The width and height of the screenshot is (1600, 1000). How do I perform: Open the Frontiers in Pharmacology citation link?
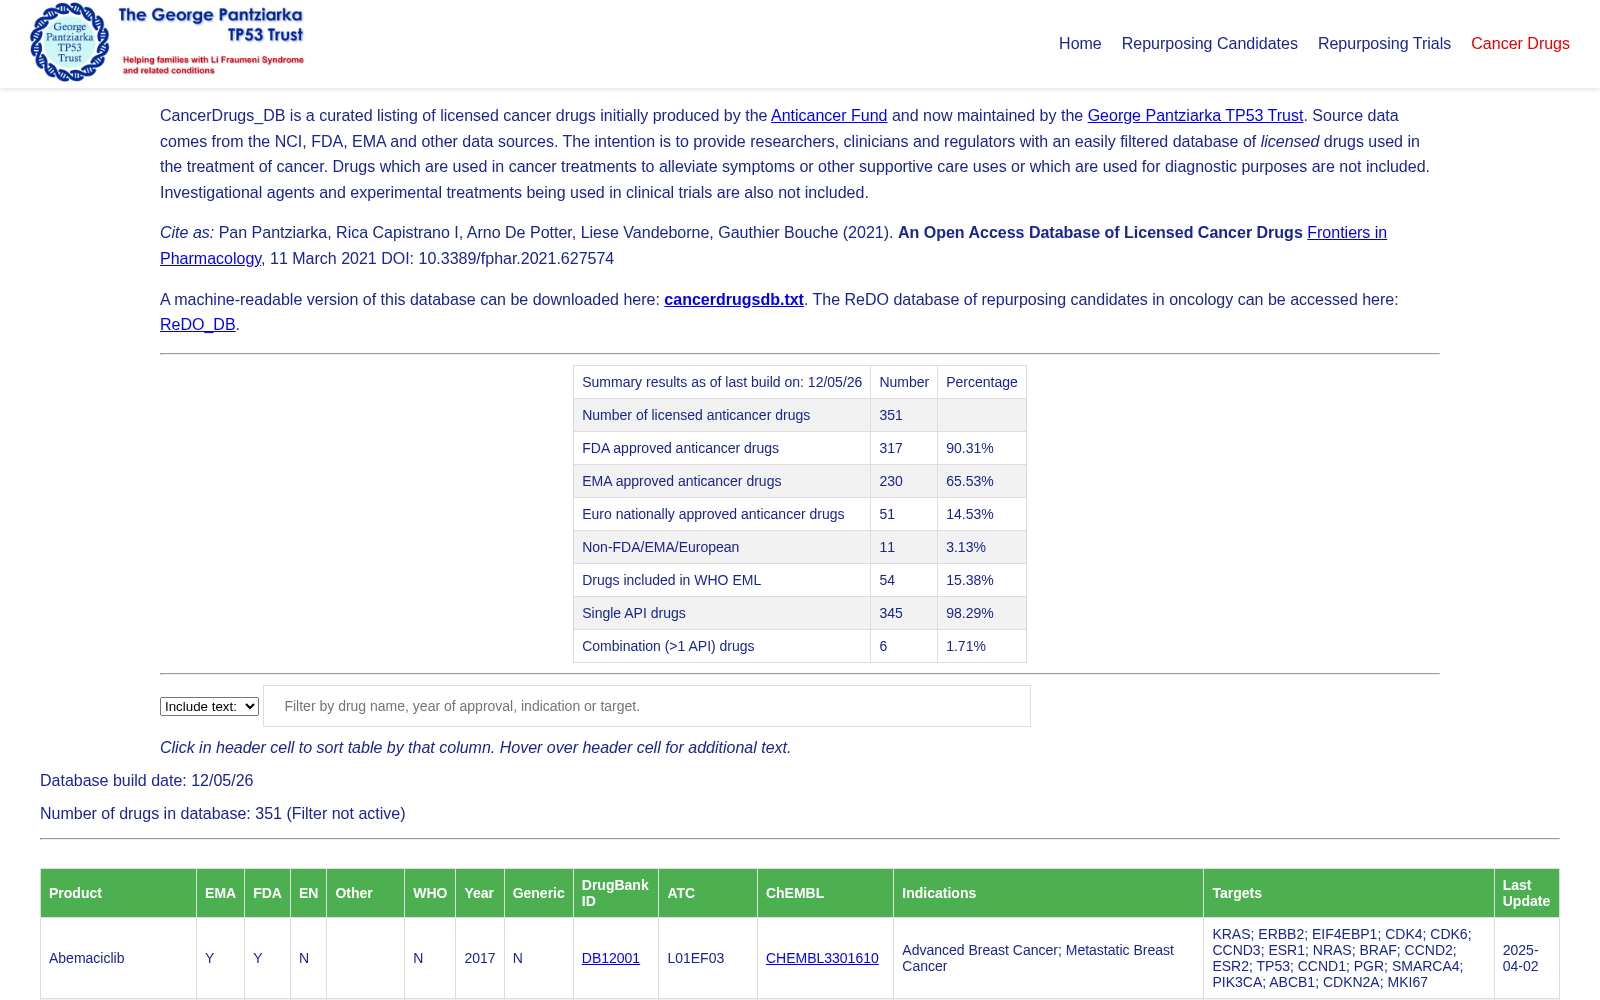pos(1346,233)
